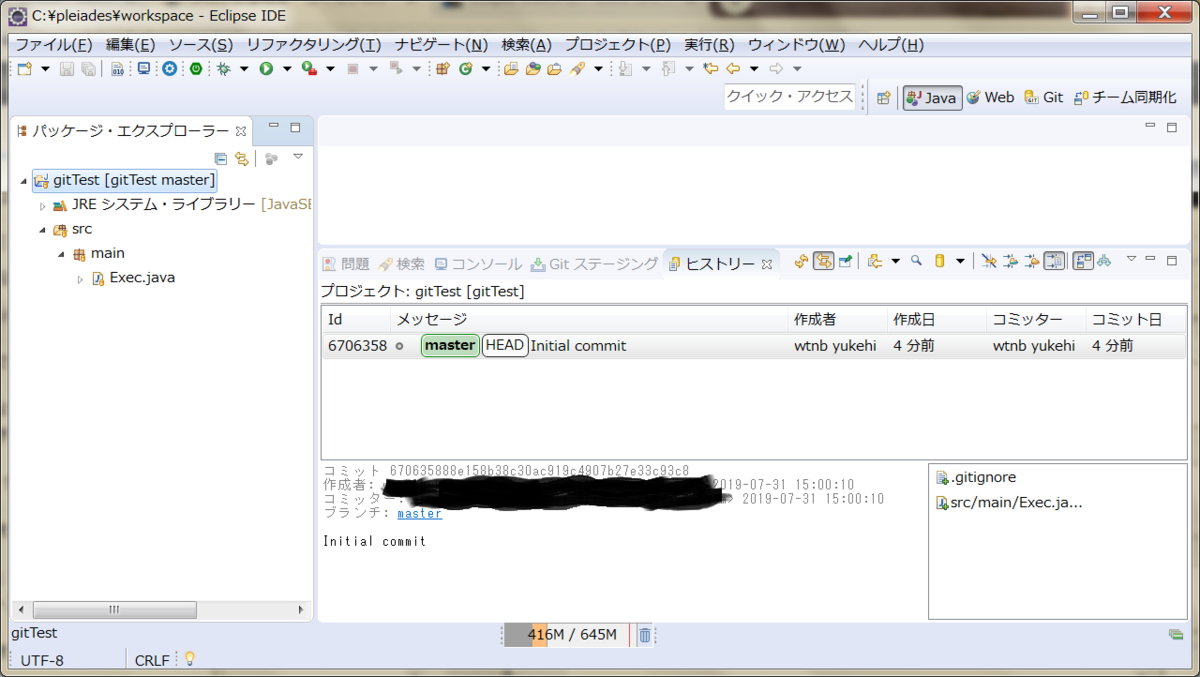Switch to the Git perspective button
Image resolution: width=1200 pixels, height=677 pixels.
[1043, 98]
